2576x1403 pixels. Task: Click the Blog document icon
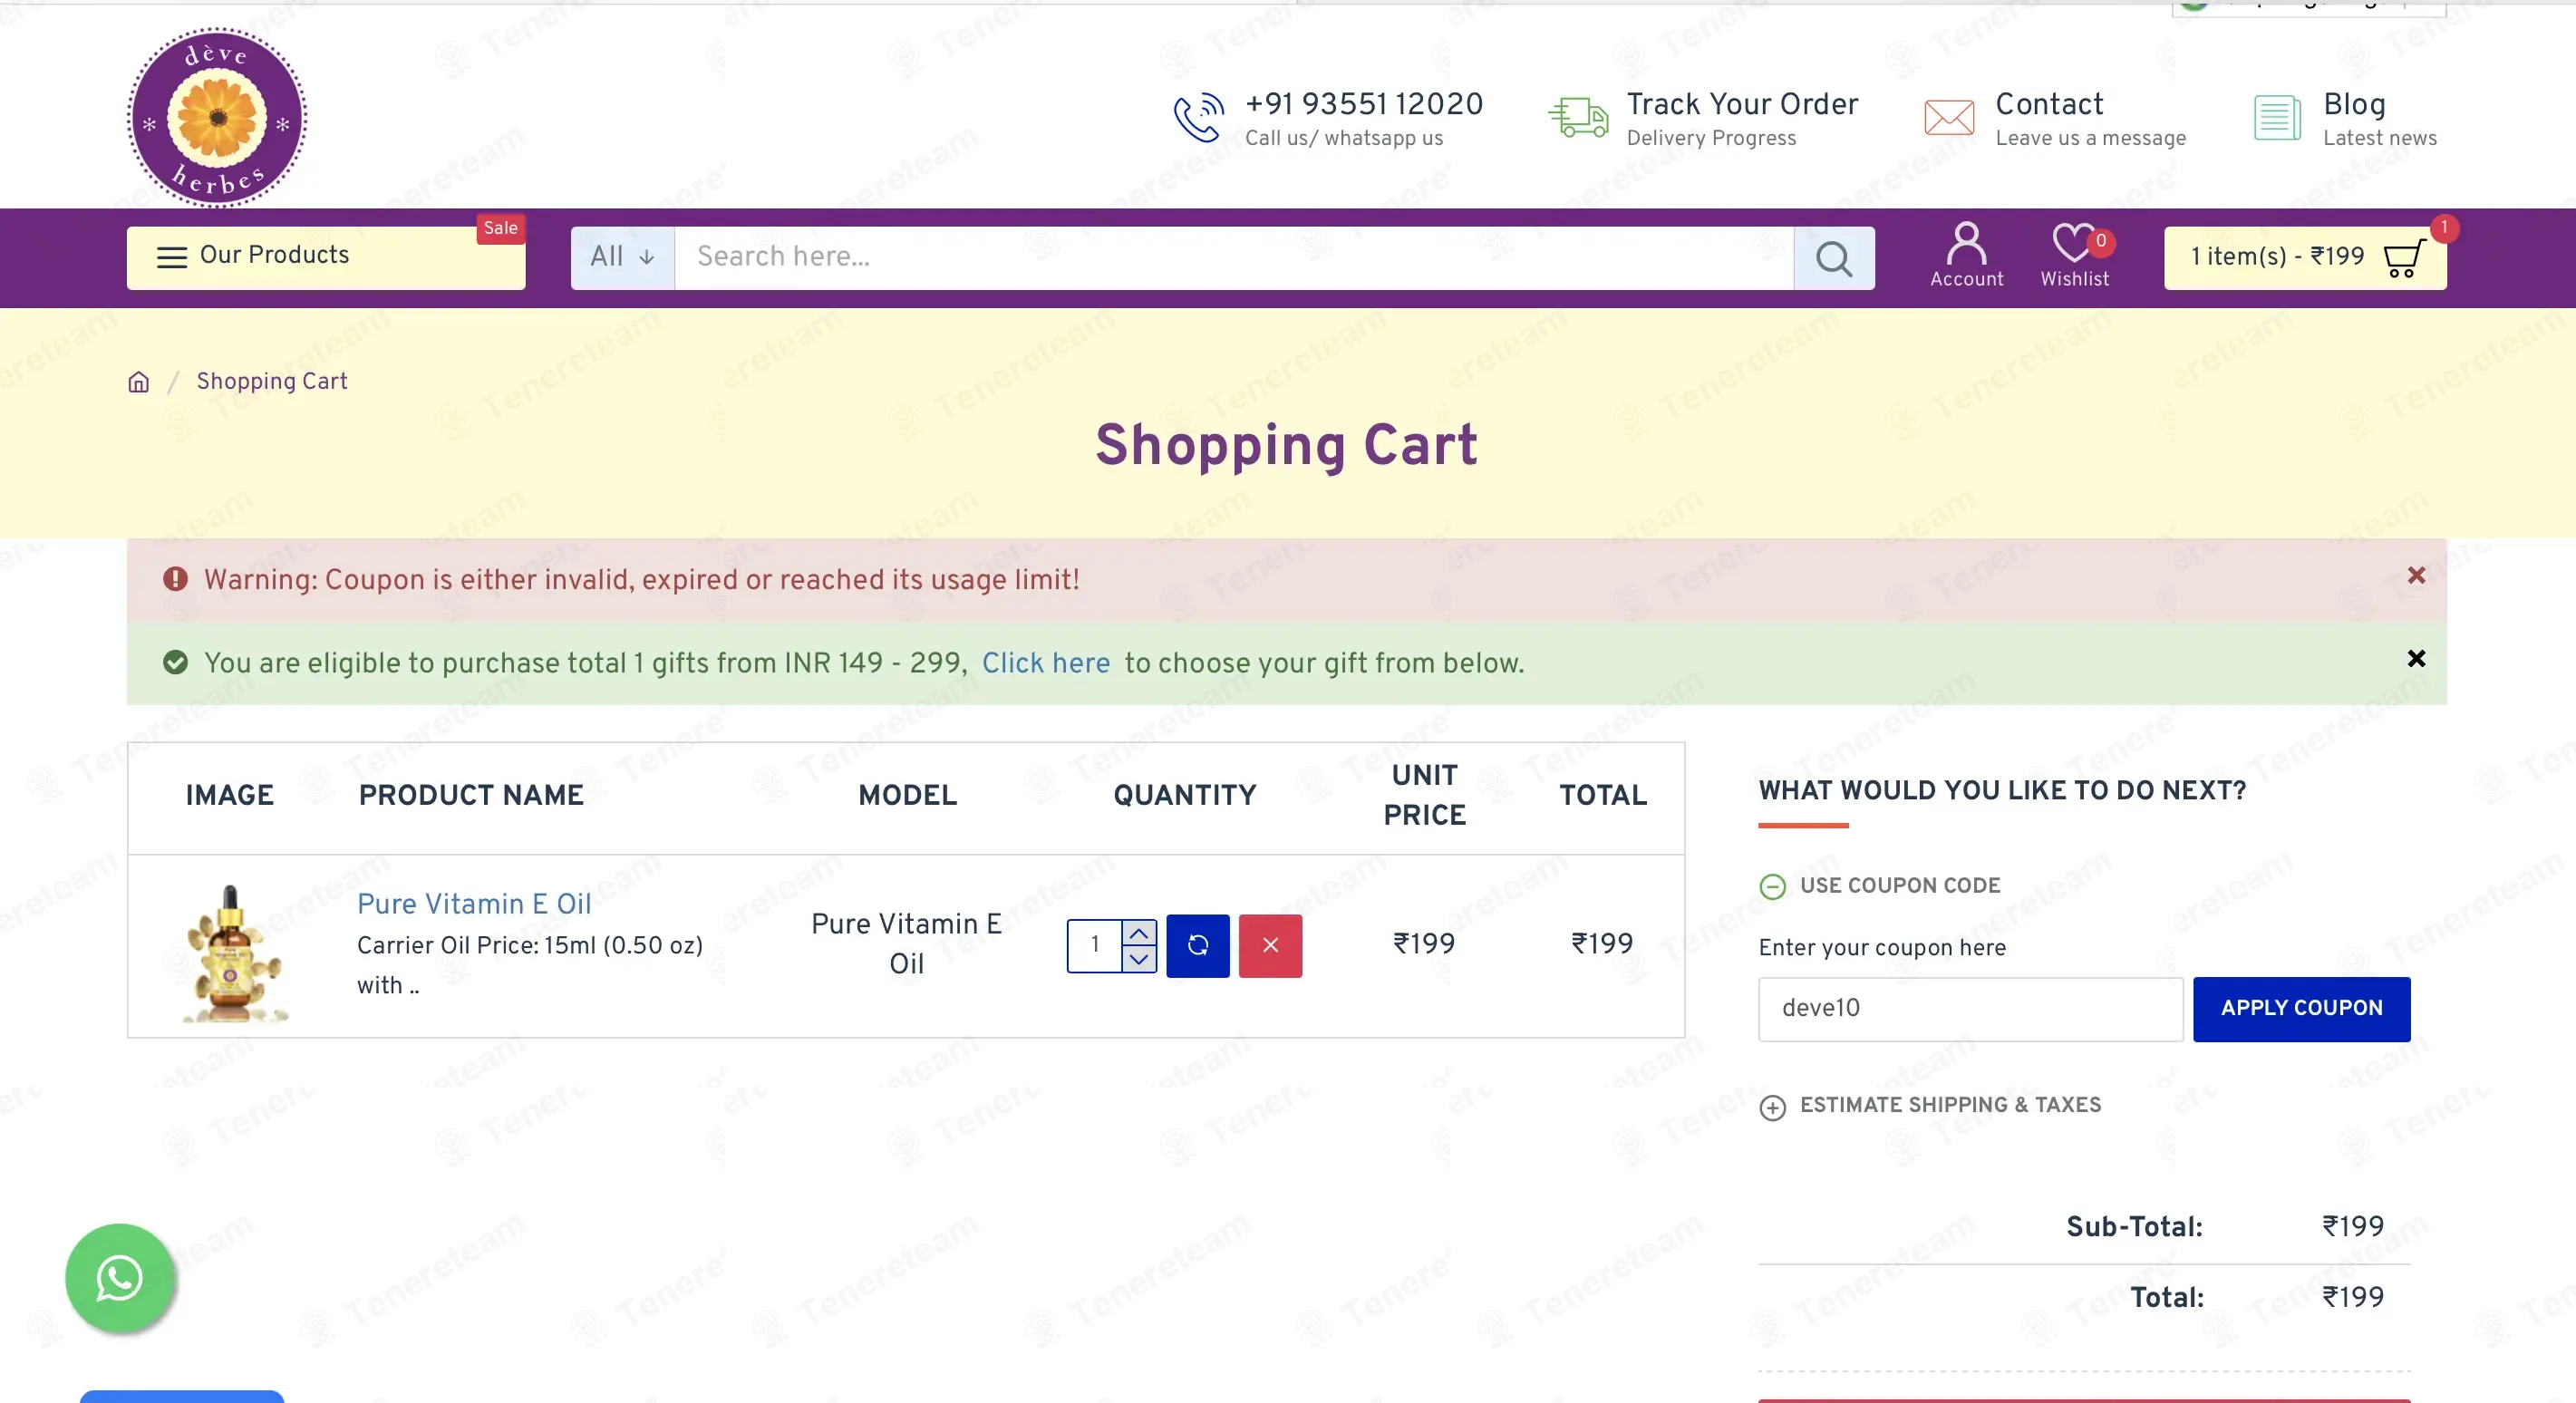coord(2277,118)
